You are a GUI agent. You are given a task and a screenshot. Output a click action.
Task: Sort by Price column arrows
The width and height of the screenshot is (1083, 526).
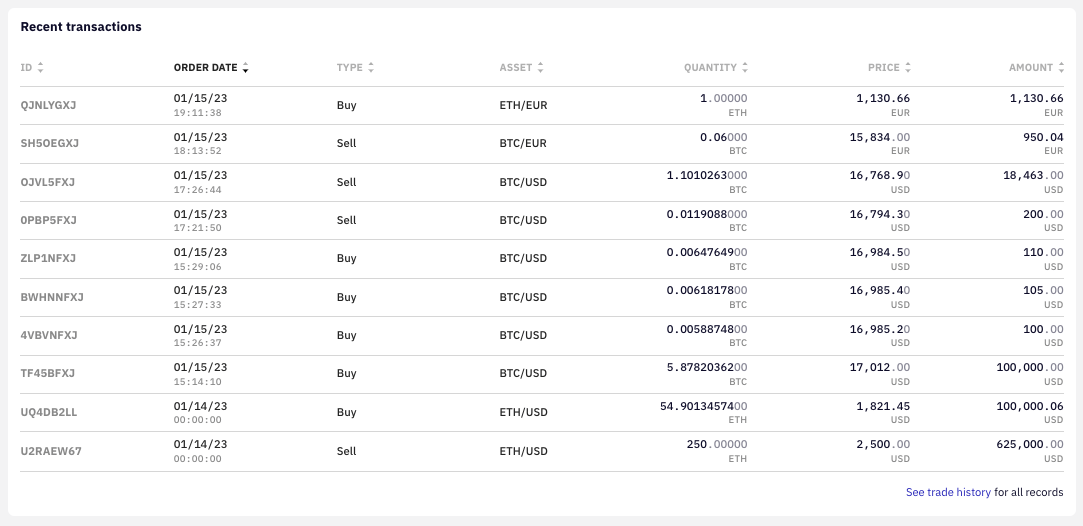[908, 68]
